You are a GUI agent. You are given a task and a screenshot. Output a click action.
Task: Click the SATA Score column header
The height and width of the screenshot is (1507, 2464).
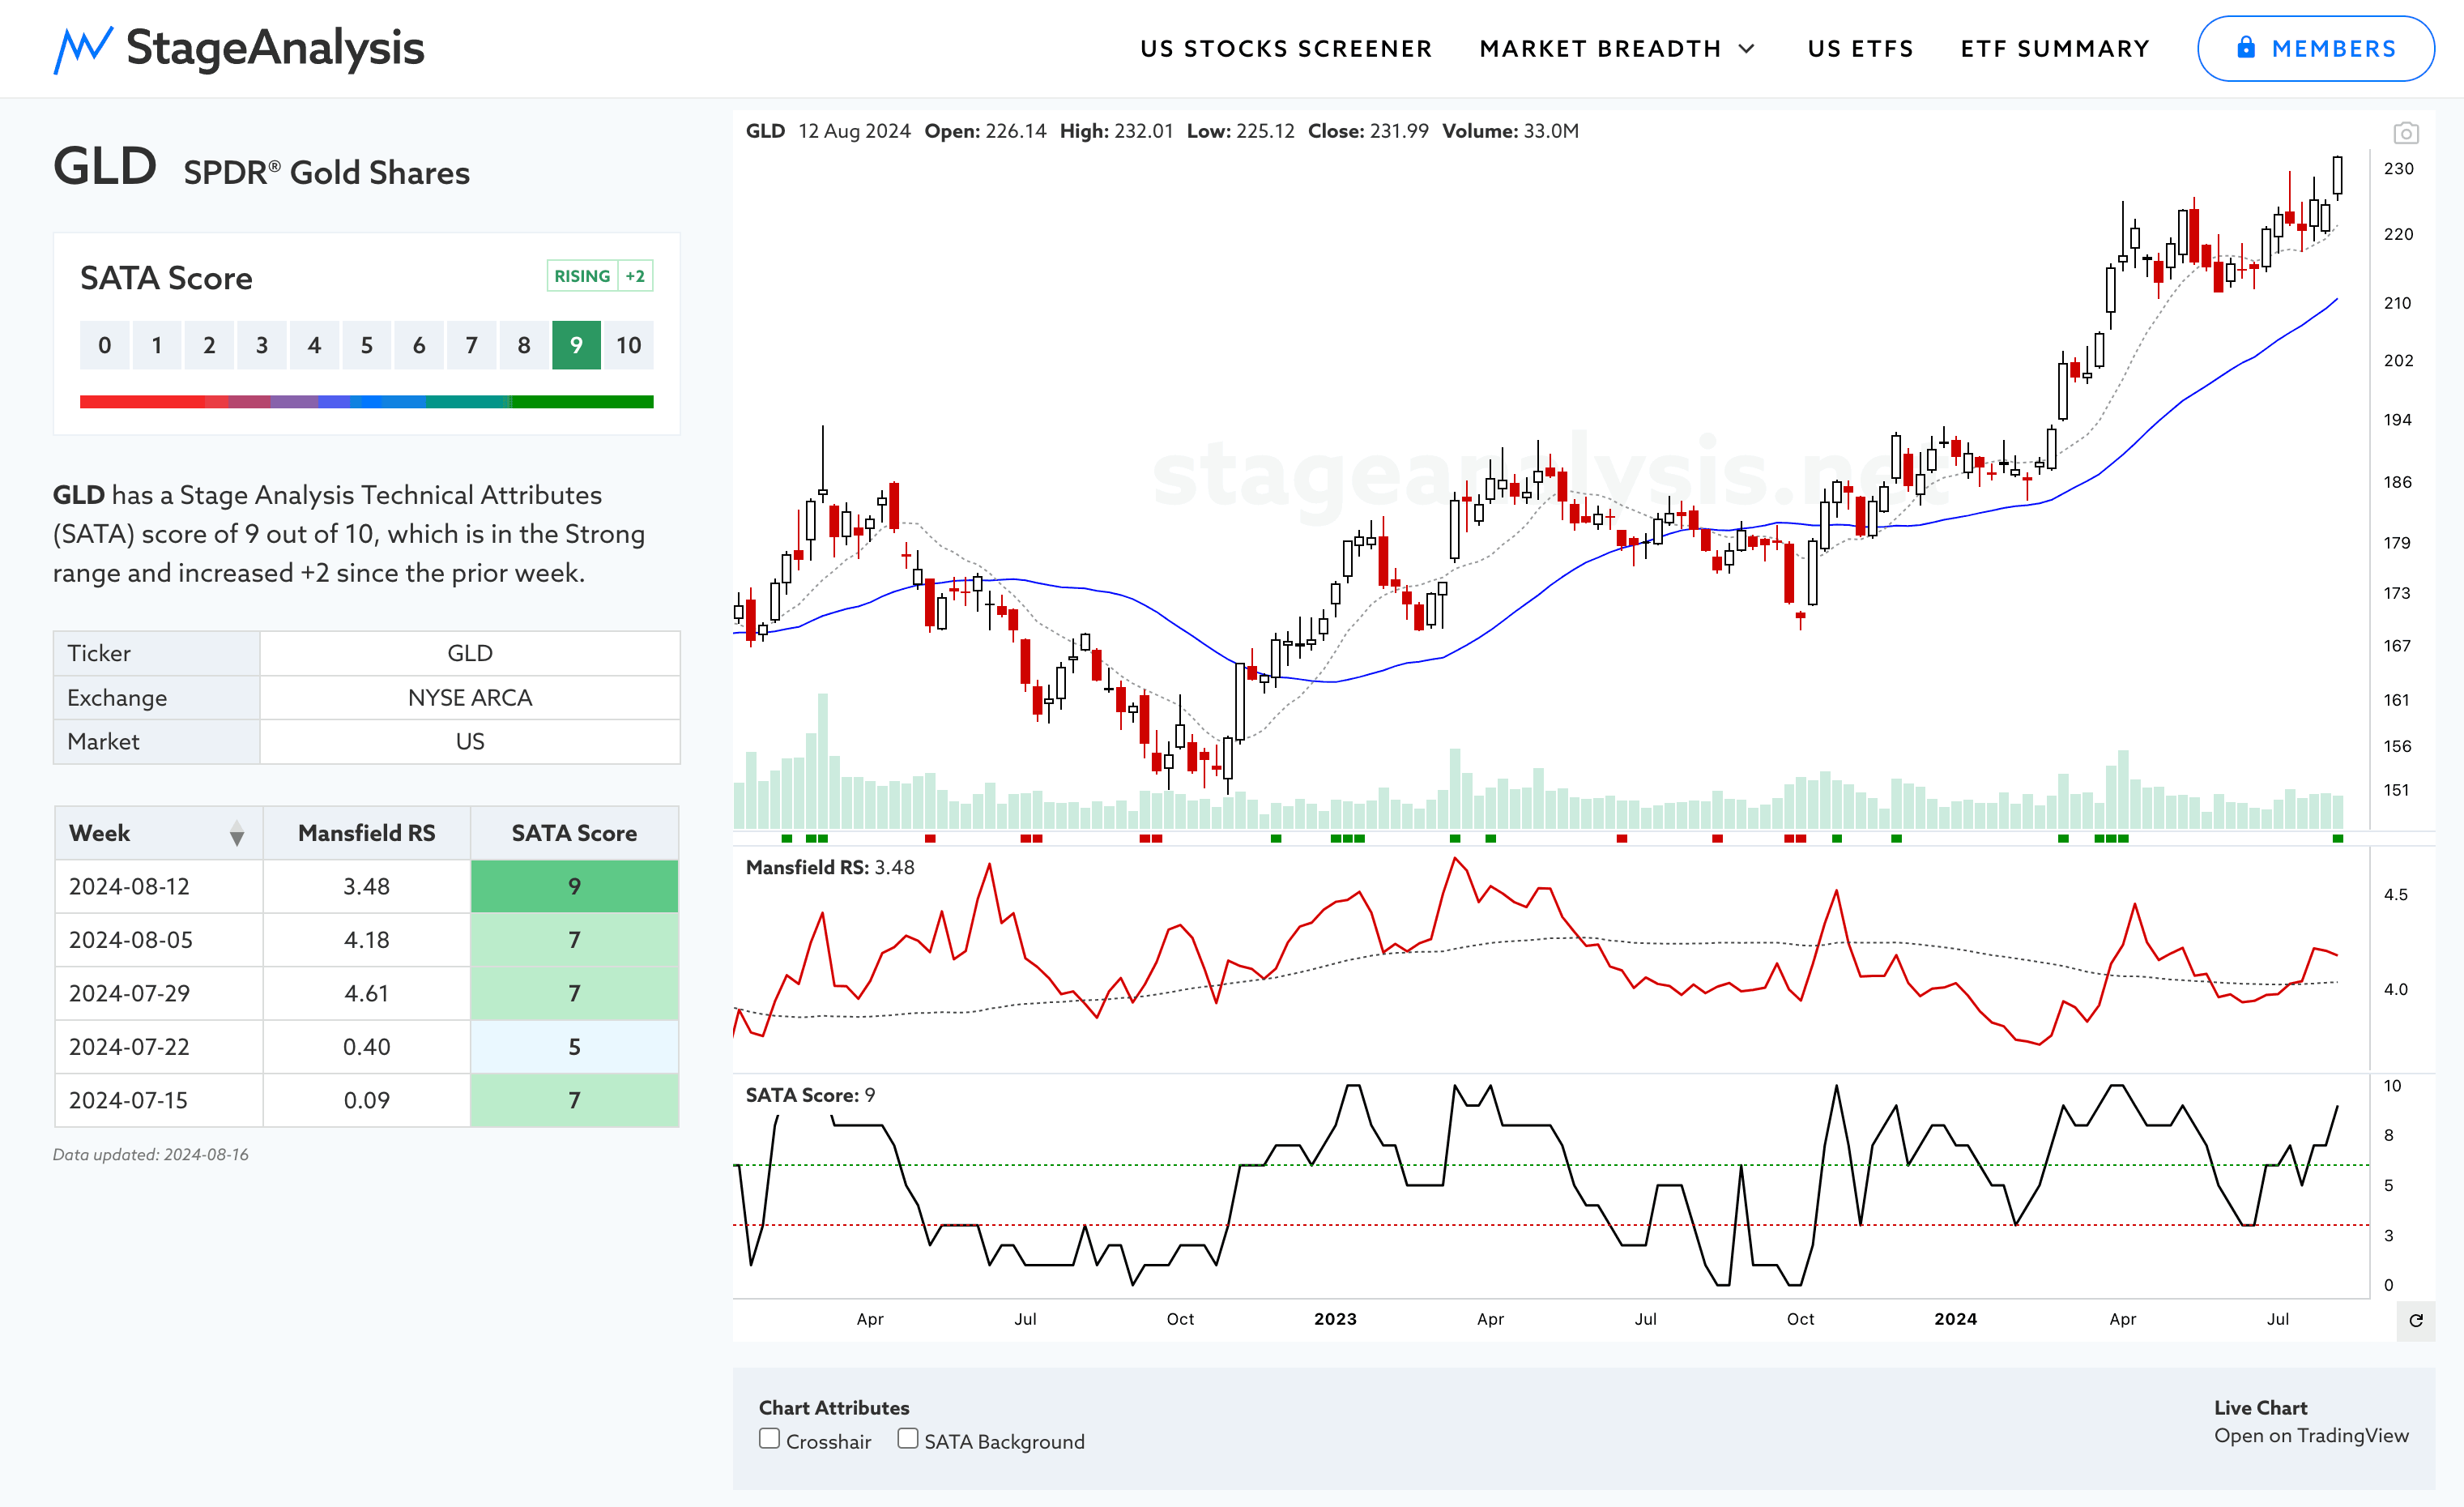574,833
